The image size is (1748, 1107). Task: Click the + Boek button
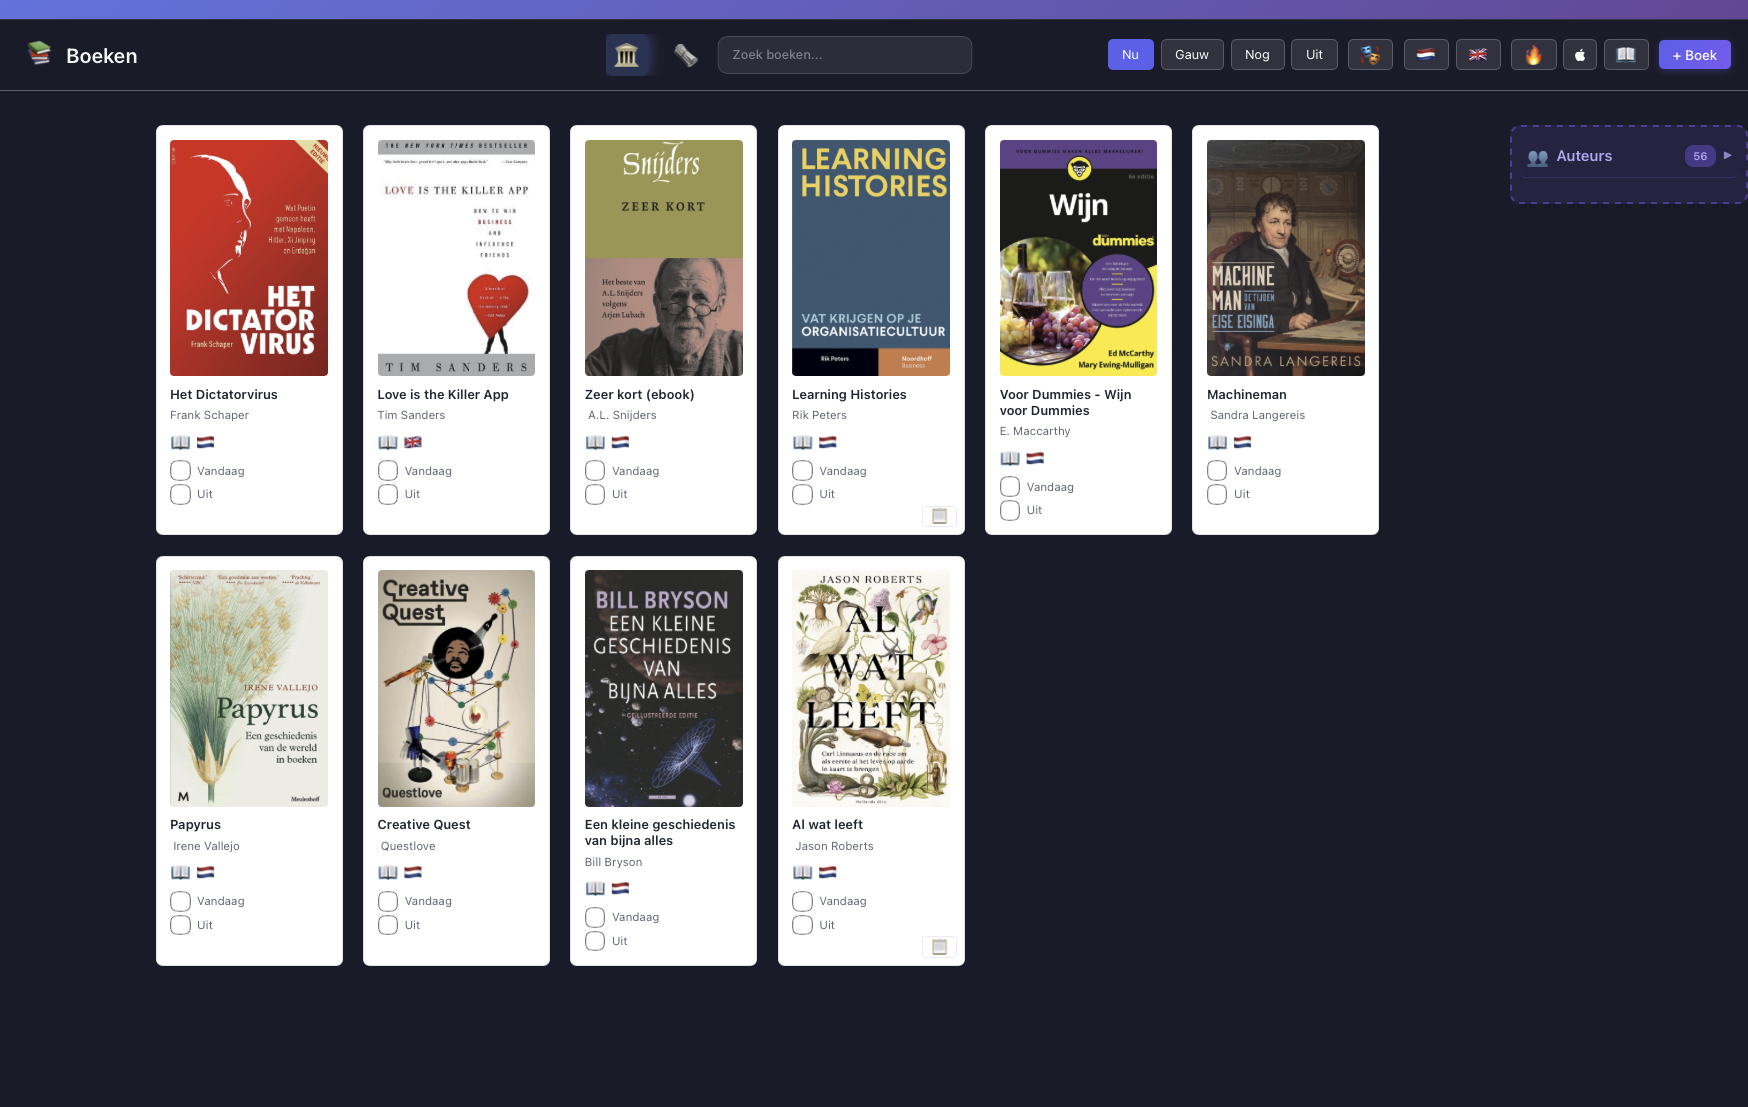tap(1694, 55)
